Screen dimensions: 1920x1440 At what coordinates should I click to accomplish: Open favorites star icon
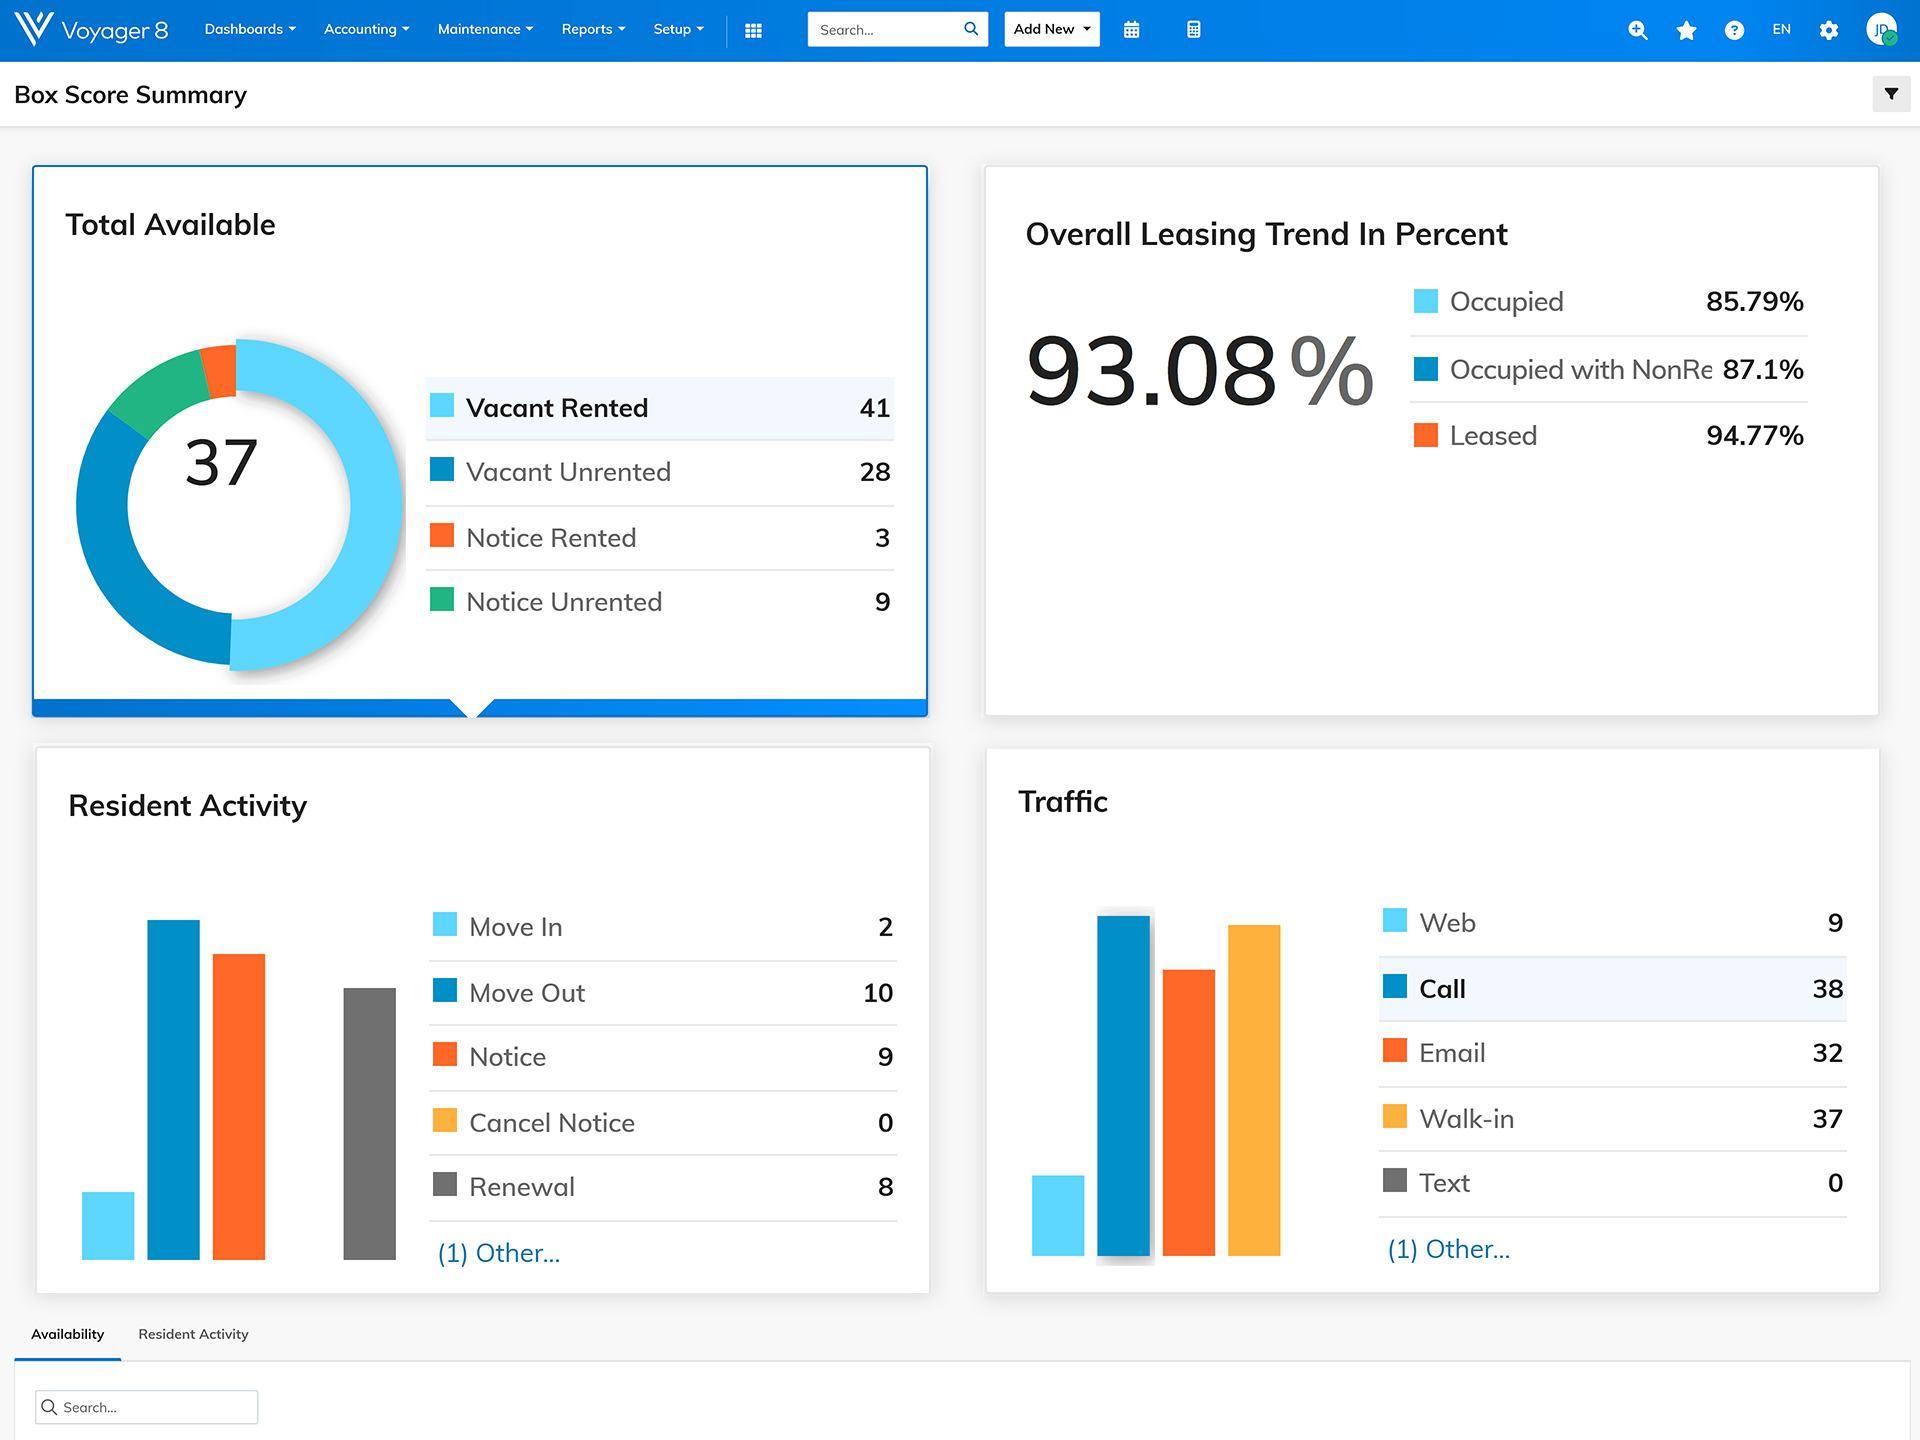[x=1686, y=30]
